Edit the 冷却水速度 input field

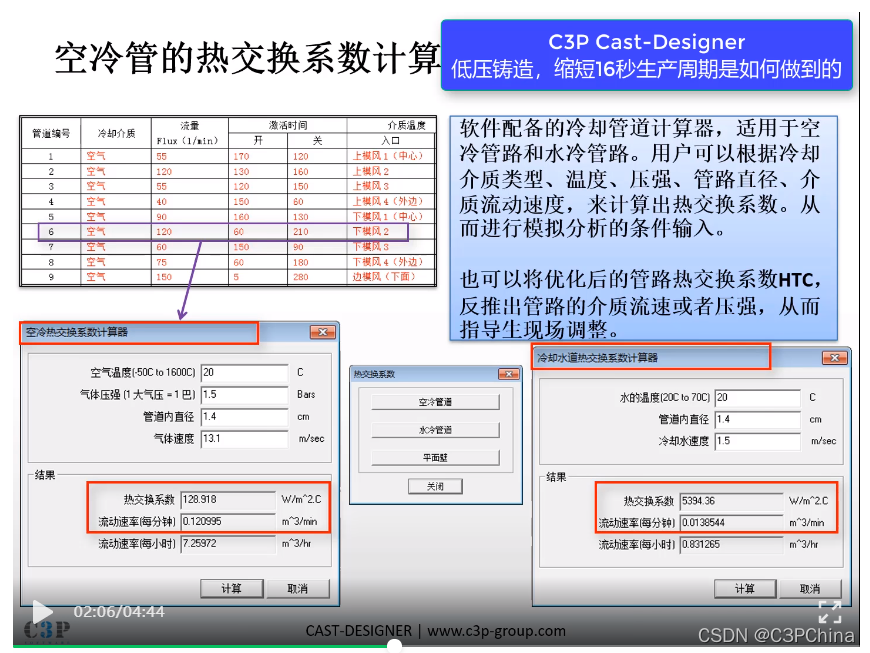pyautogui.click(x=757, y=441)
